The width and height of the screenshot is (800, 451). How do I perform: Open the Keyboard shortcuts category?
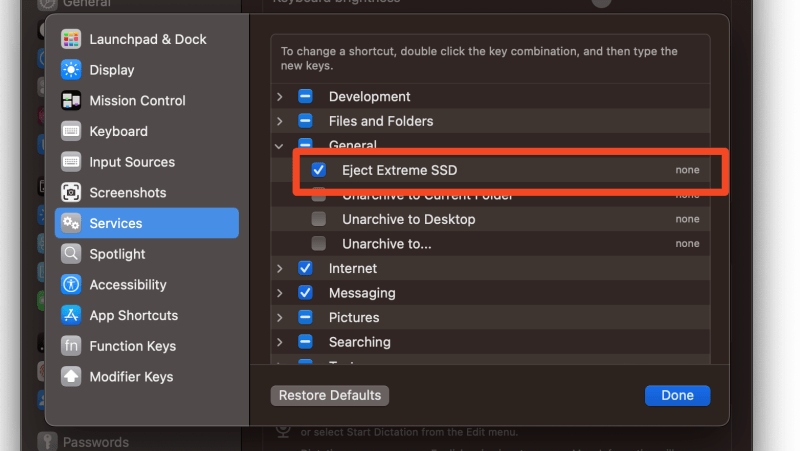point(147,131)
